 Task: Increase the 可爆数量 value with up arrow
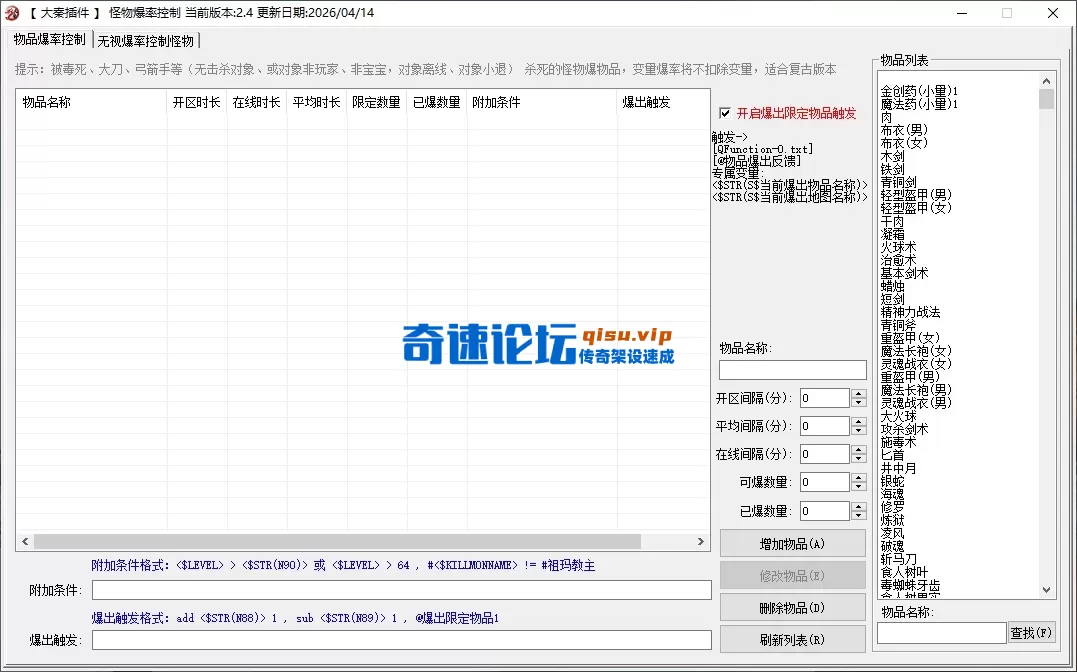click(859, 478)
